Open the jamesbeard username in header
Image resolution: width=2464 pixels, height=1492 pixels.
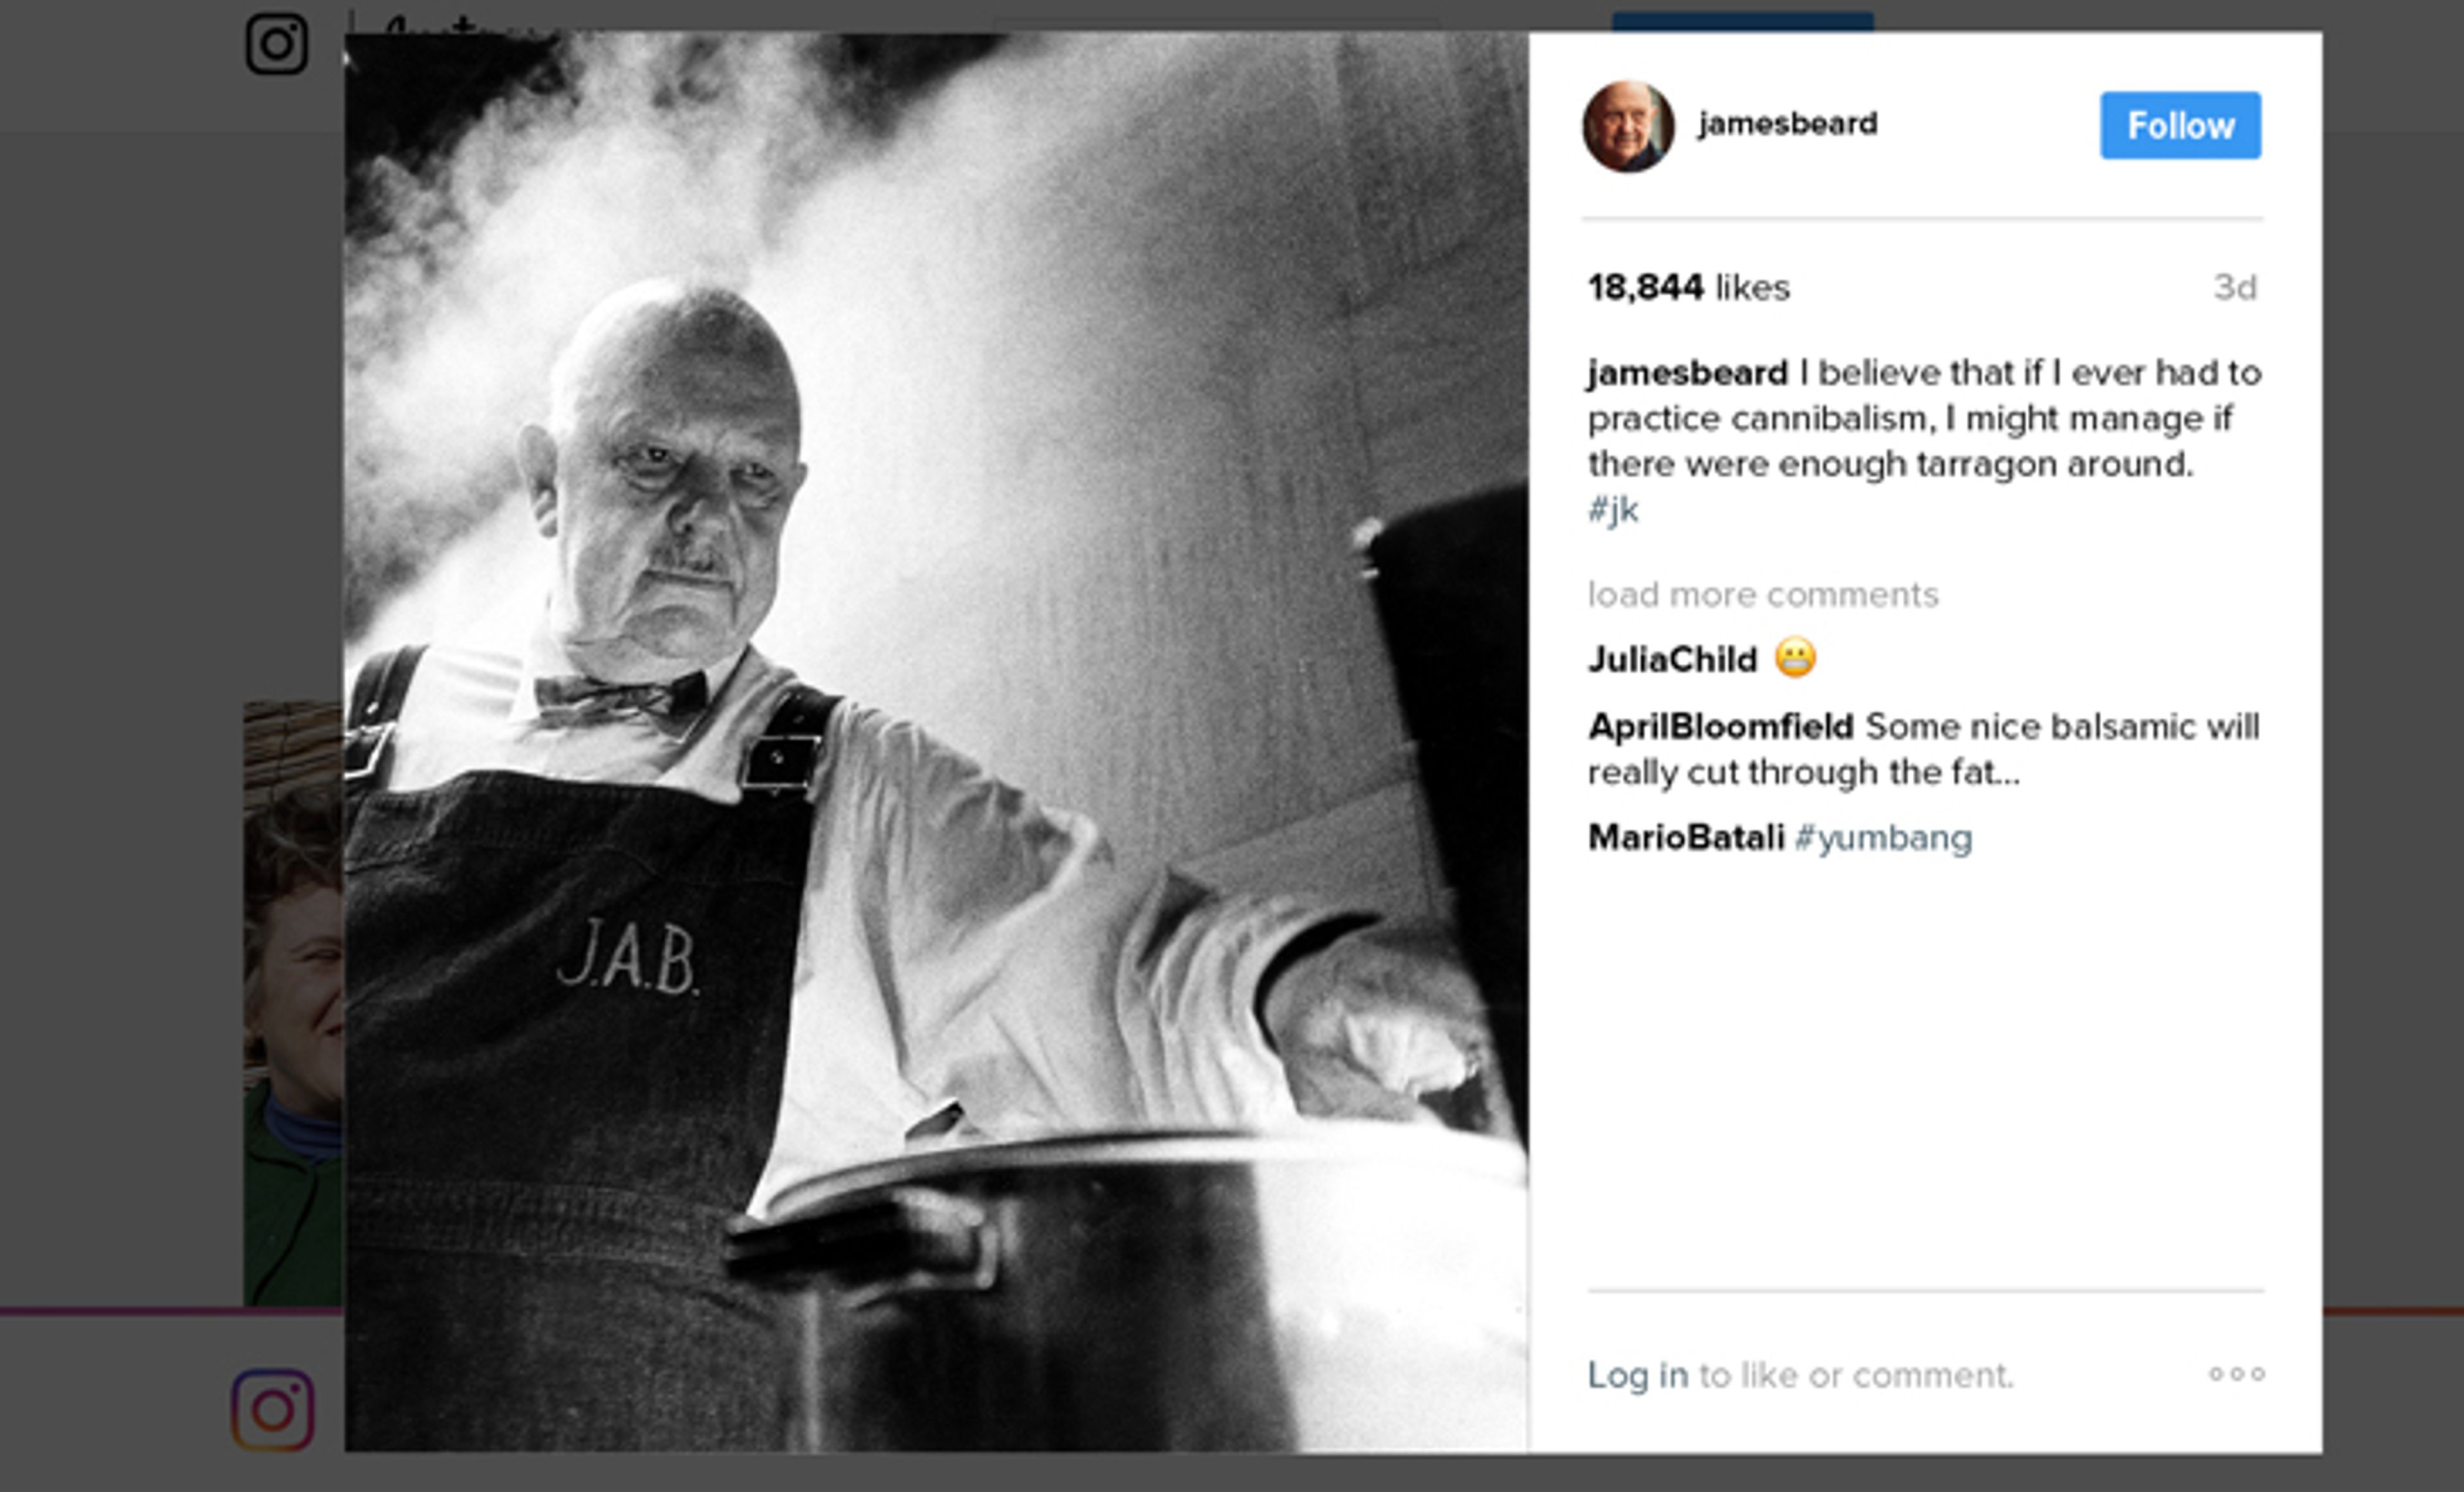click(x=1787, y=124)
